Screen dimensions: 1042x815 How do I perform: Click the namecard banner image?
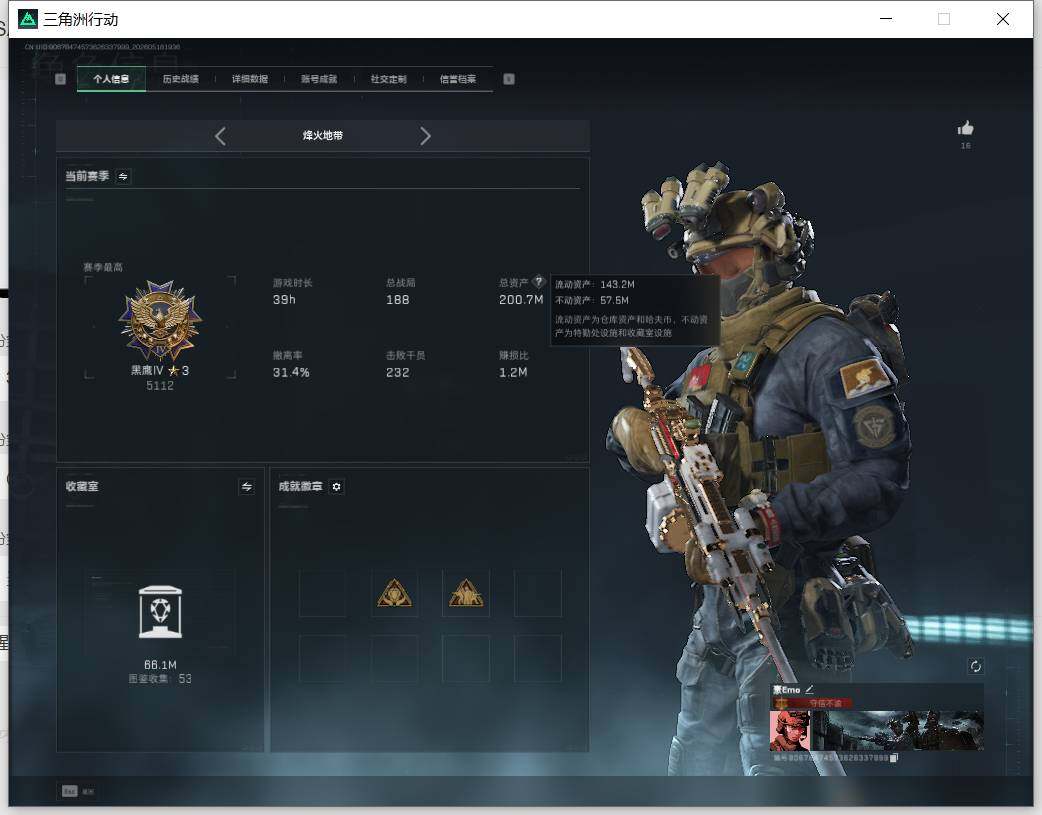[898, 731]
